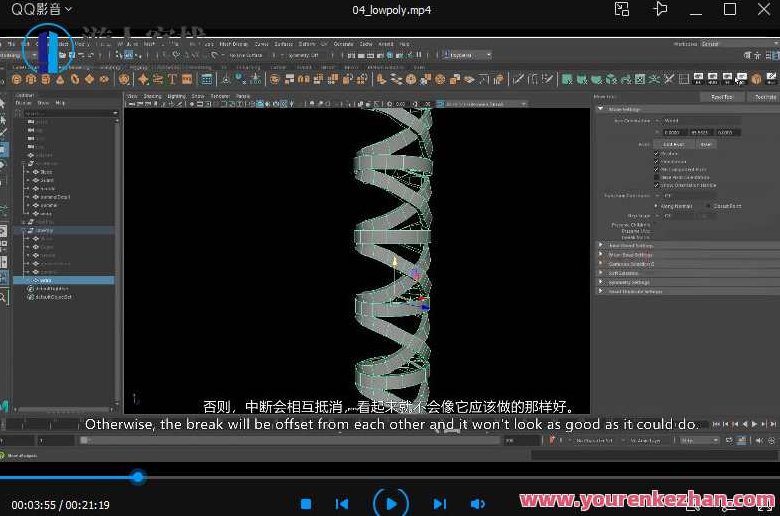The image size is (780, 516).
Task: Open the viewport renderer dropdown in panel toolbar
Action: (x=485, y=104)
